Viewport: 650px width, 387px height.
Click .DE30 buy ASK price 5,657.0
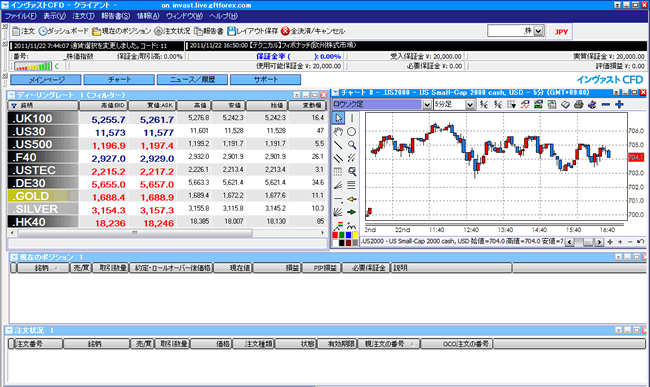157,184
